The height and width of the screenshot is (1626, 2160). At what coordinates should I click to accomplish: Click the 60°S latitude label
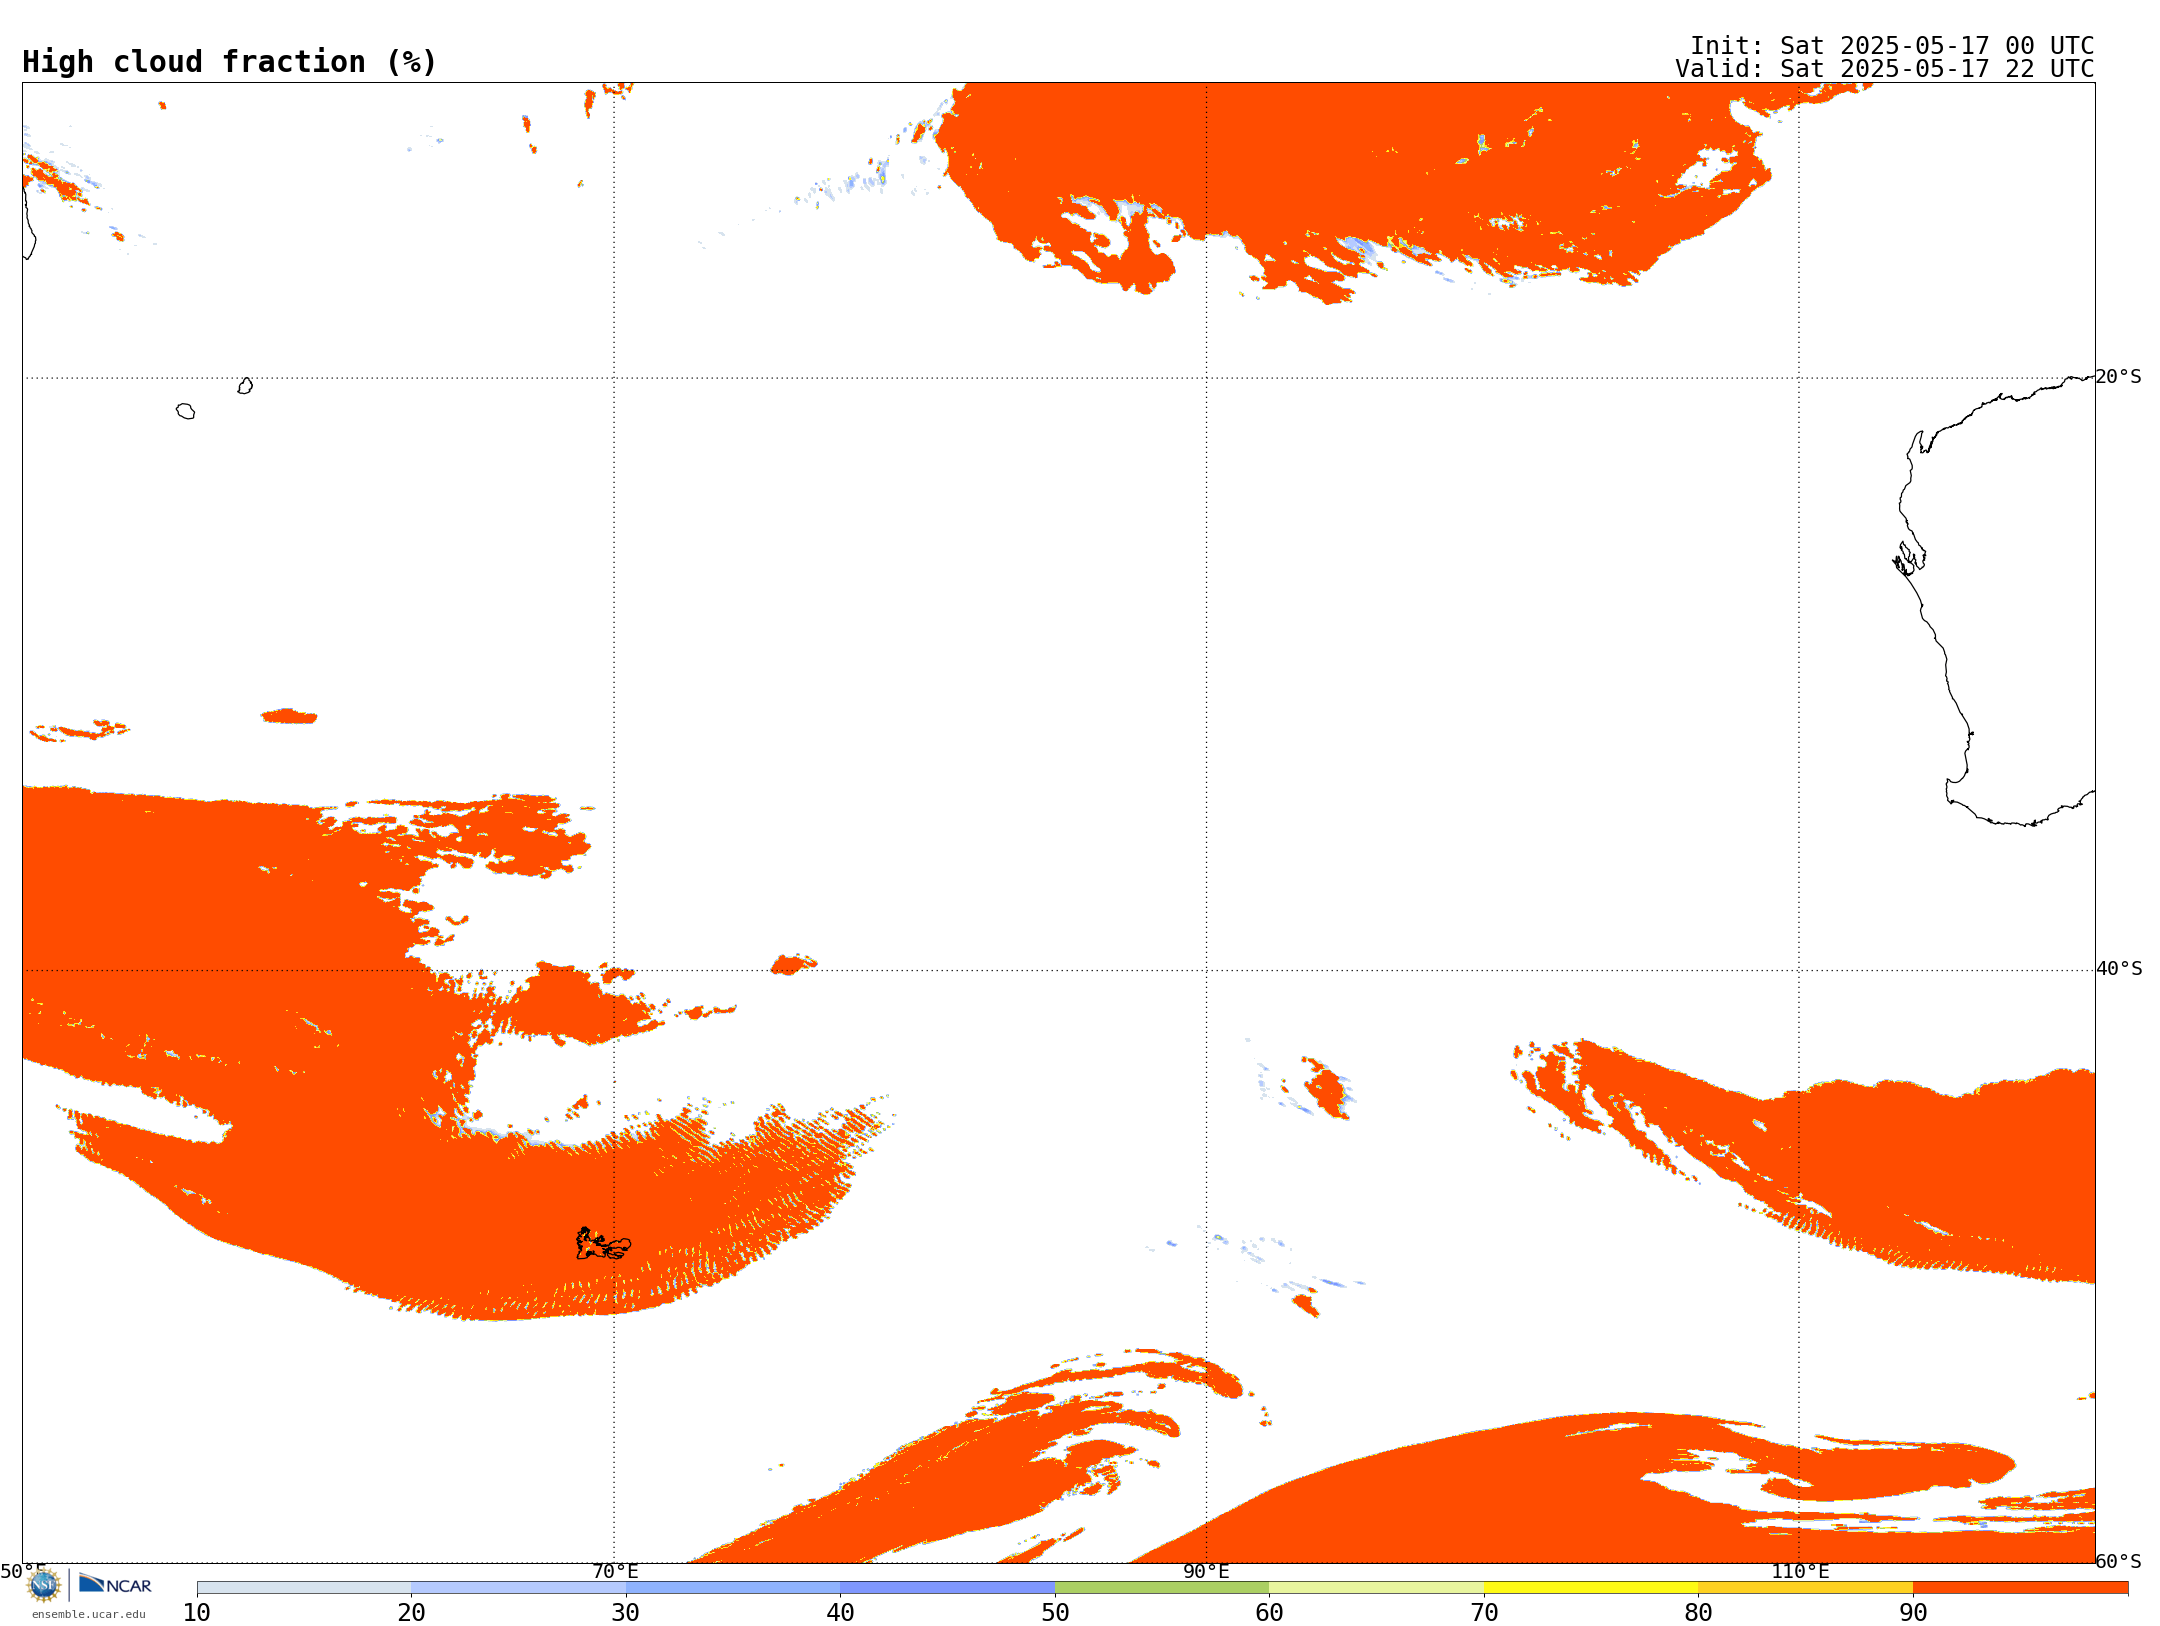[x=2119, y=1561]
